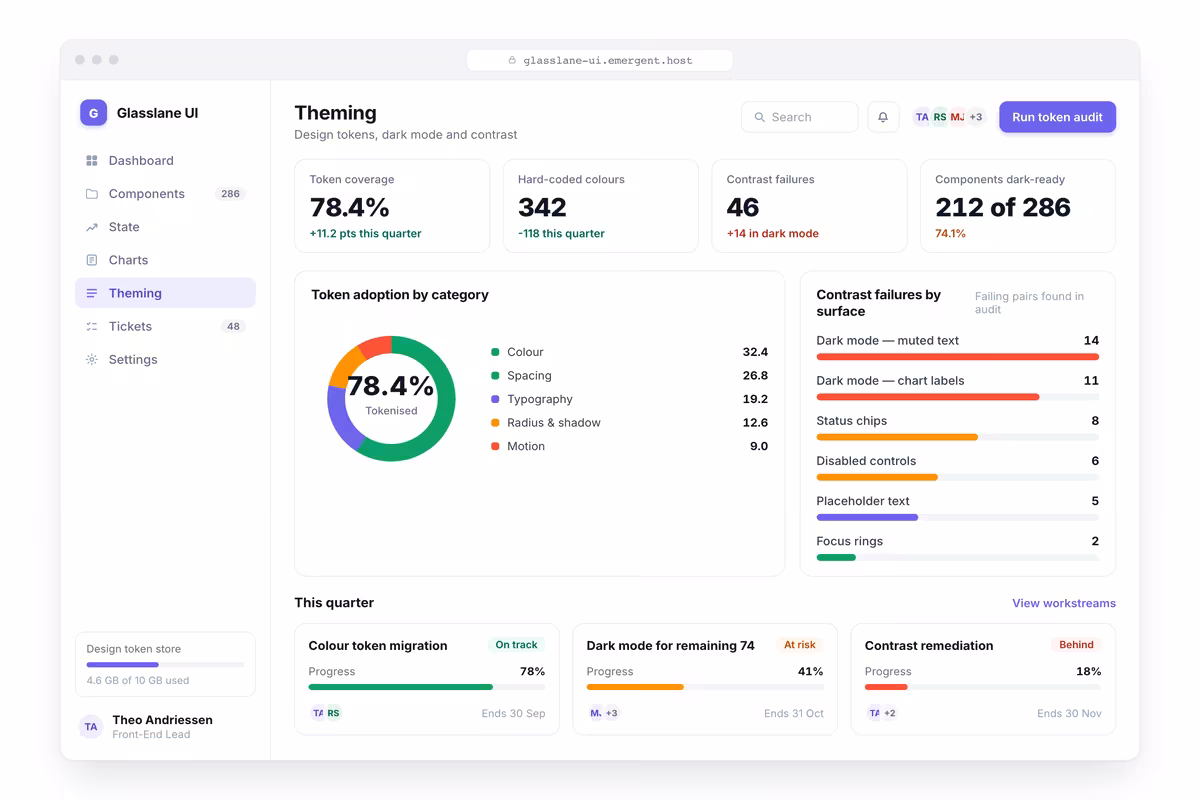Click the Status chips failure bar
Image resolution: width=1200 pixels, height=800 pixels.
tap(958, 437)
